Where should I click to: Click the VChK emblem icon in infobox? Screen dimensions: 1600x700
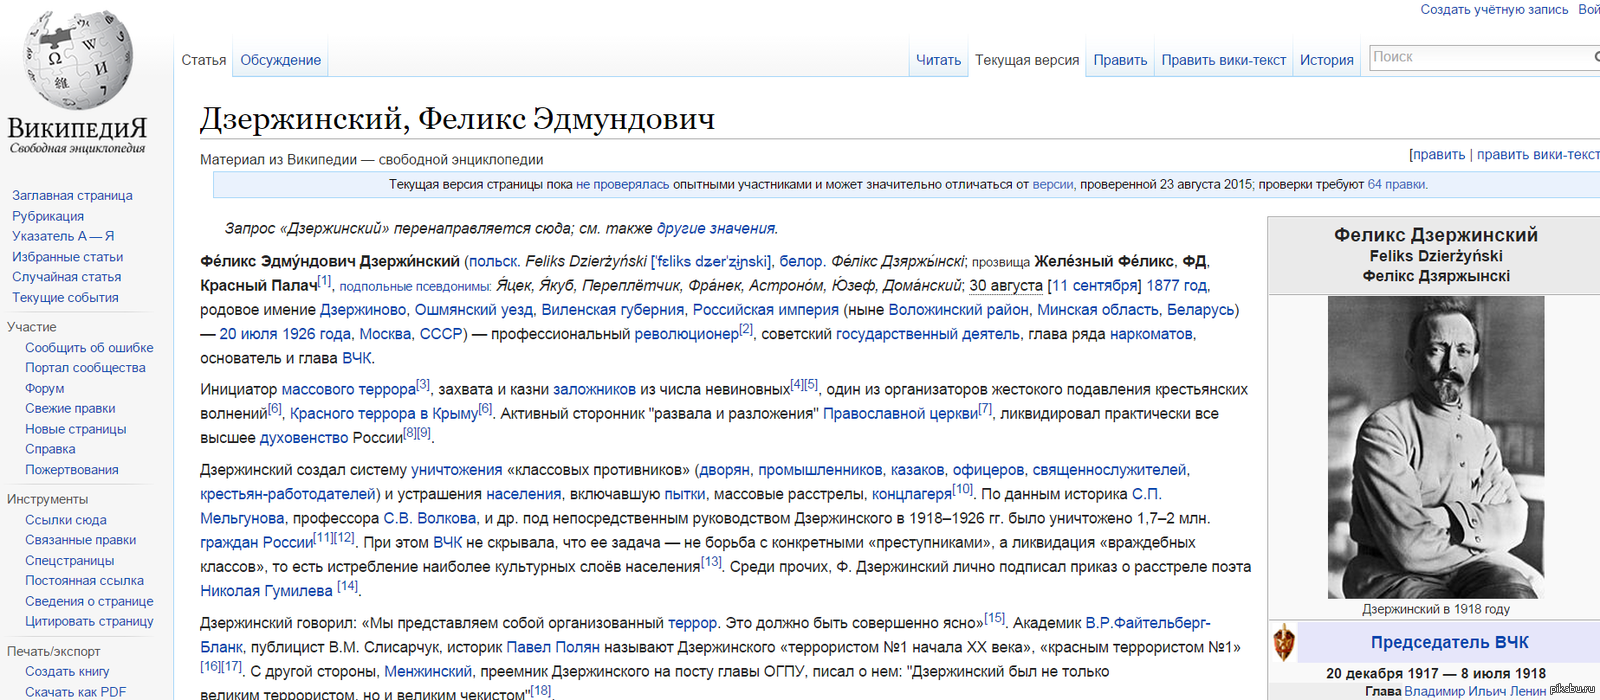pyautogui.click(x=1284, y=642)
